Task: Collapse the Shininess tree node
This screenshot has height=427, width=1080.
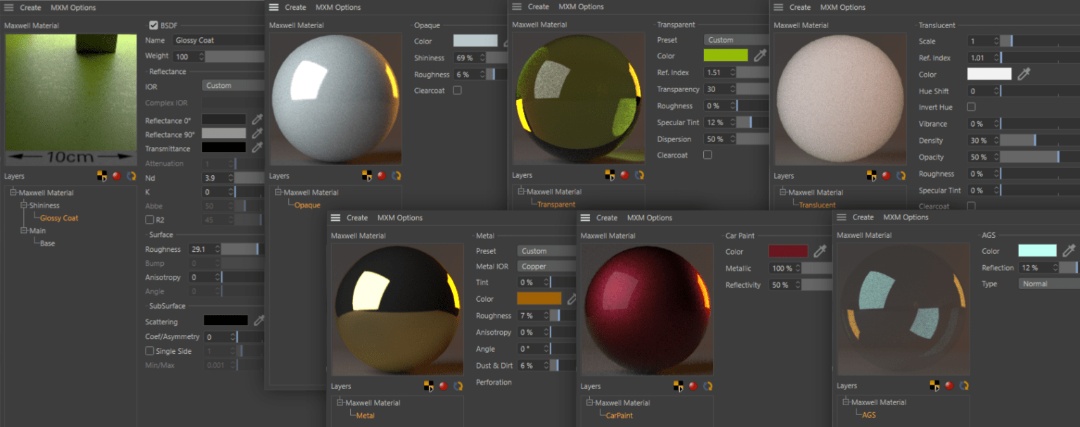Action: pos(23,205)
